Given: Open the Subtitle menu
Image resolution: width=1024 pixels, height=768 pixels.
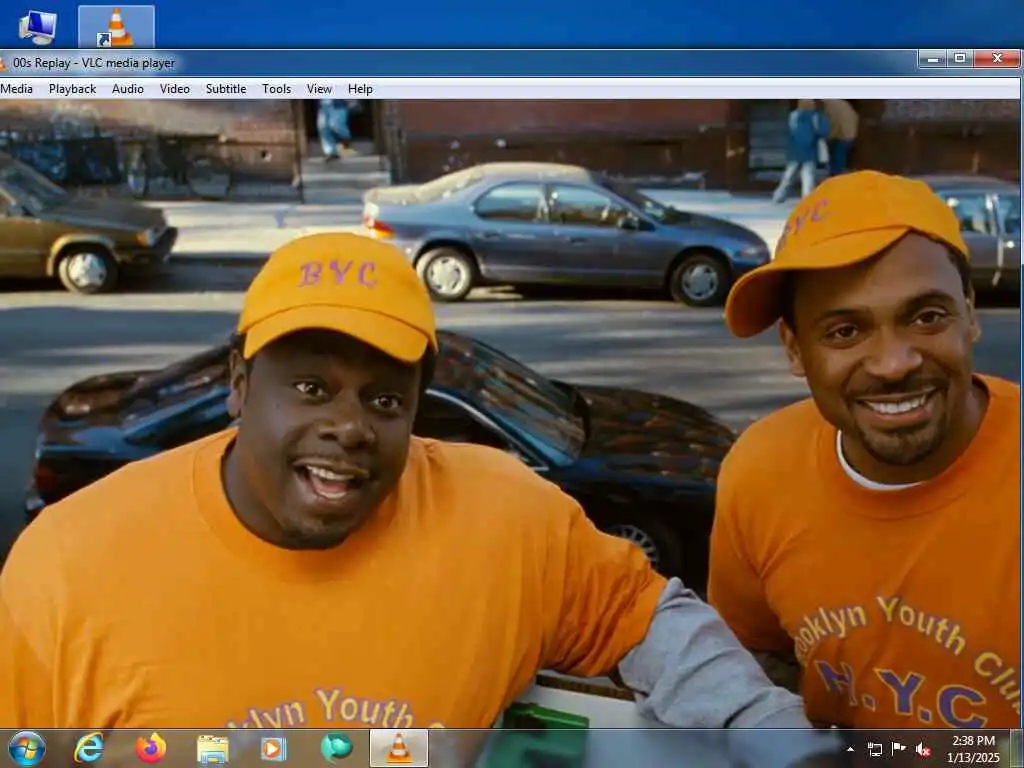Looking at the screenshot, I should pos(226,89).
